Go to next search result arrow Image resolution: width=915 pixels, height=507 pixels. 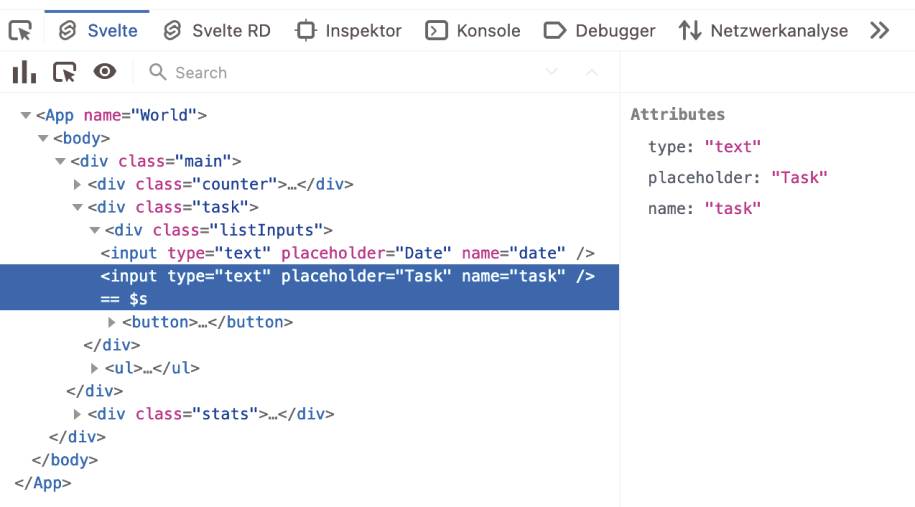tap(551, 72)
